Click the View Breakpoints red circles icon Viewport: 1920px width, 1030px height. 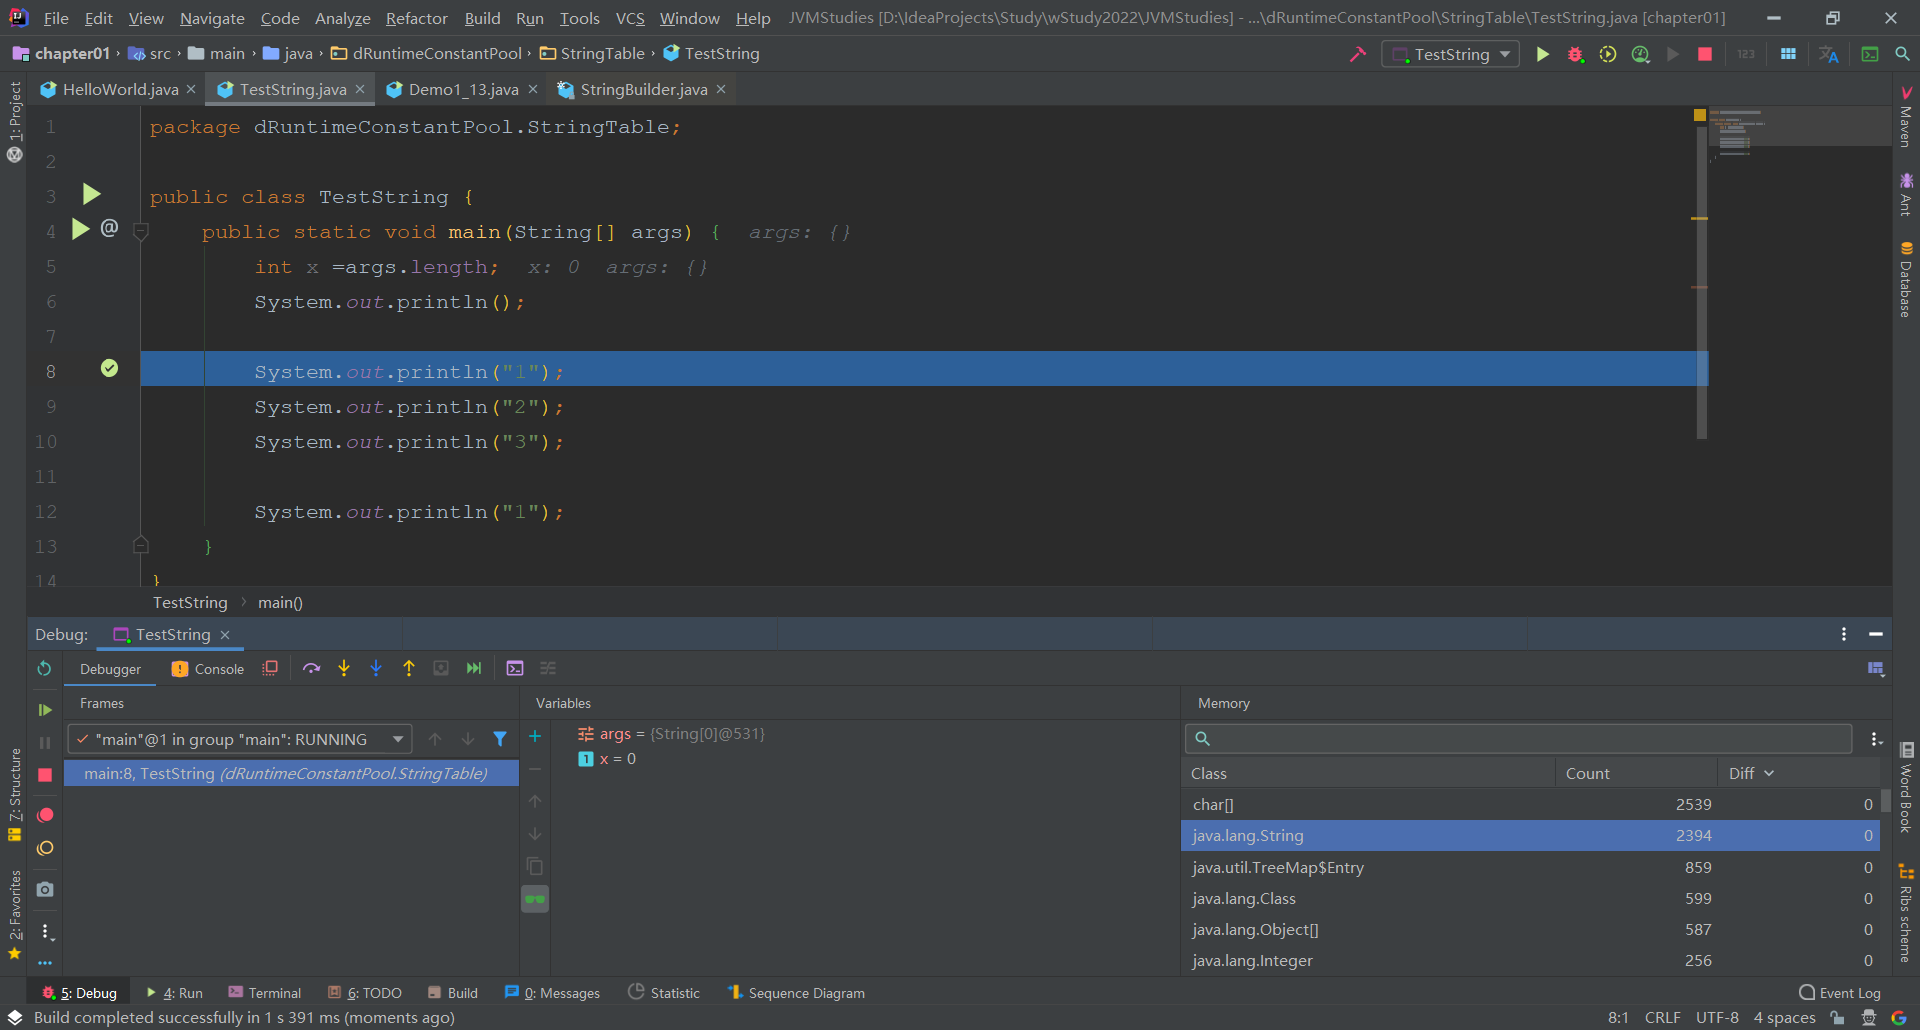pyautogui.click(x=45, y=815)
